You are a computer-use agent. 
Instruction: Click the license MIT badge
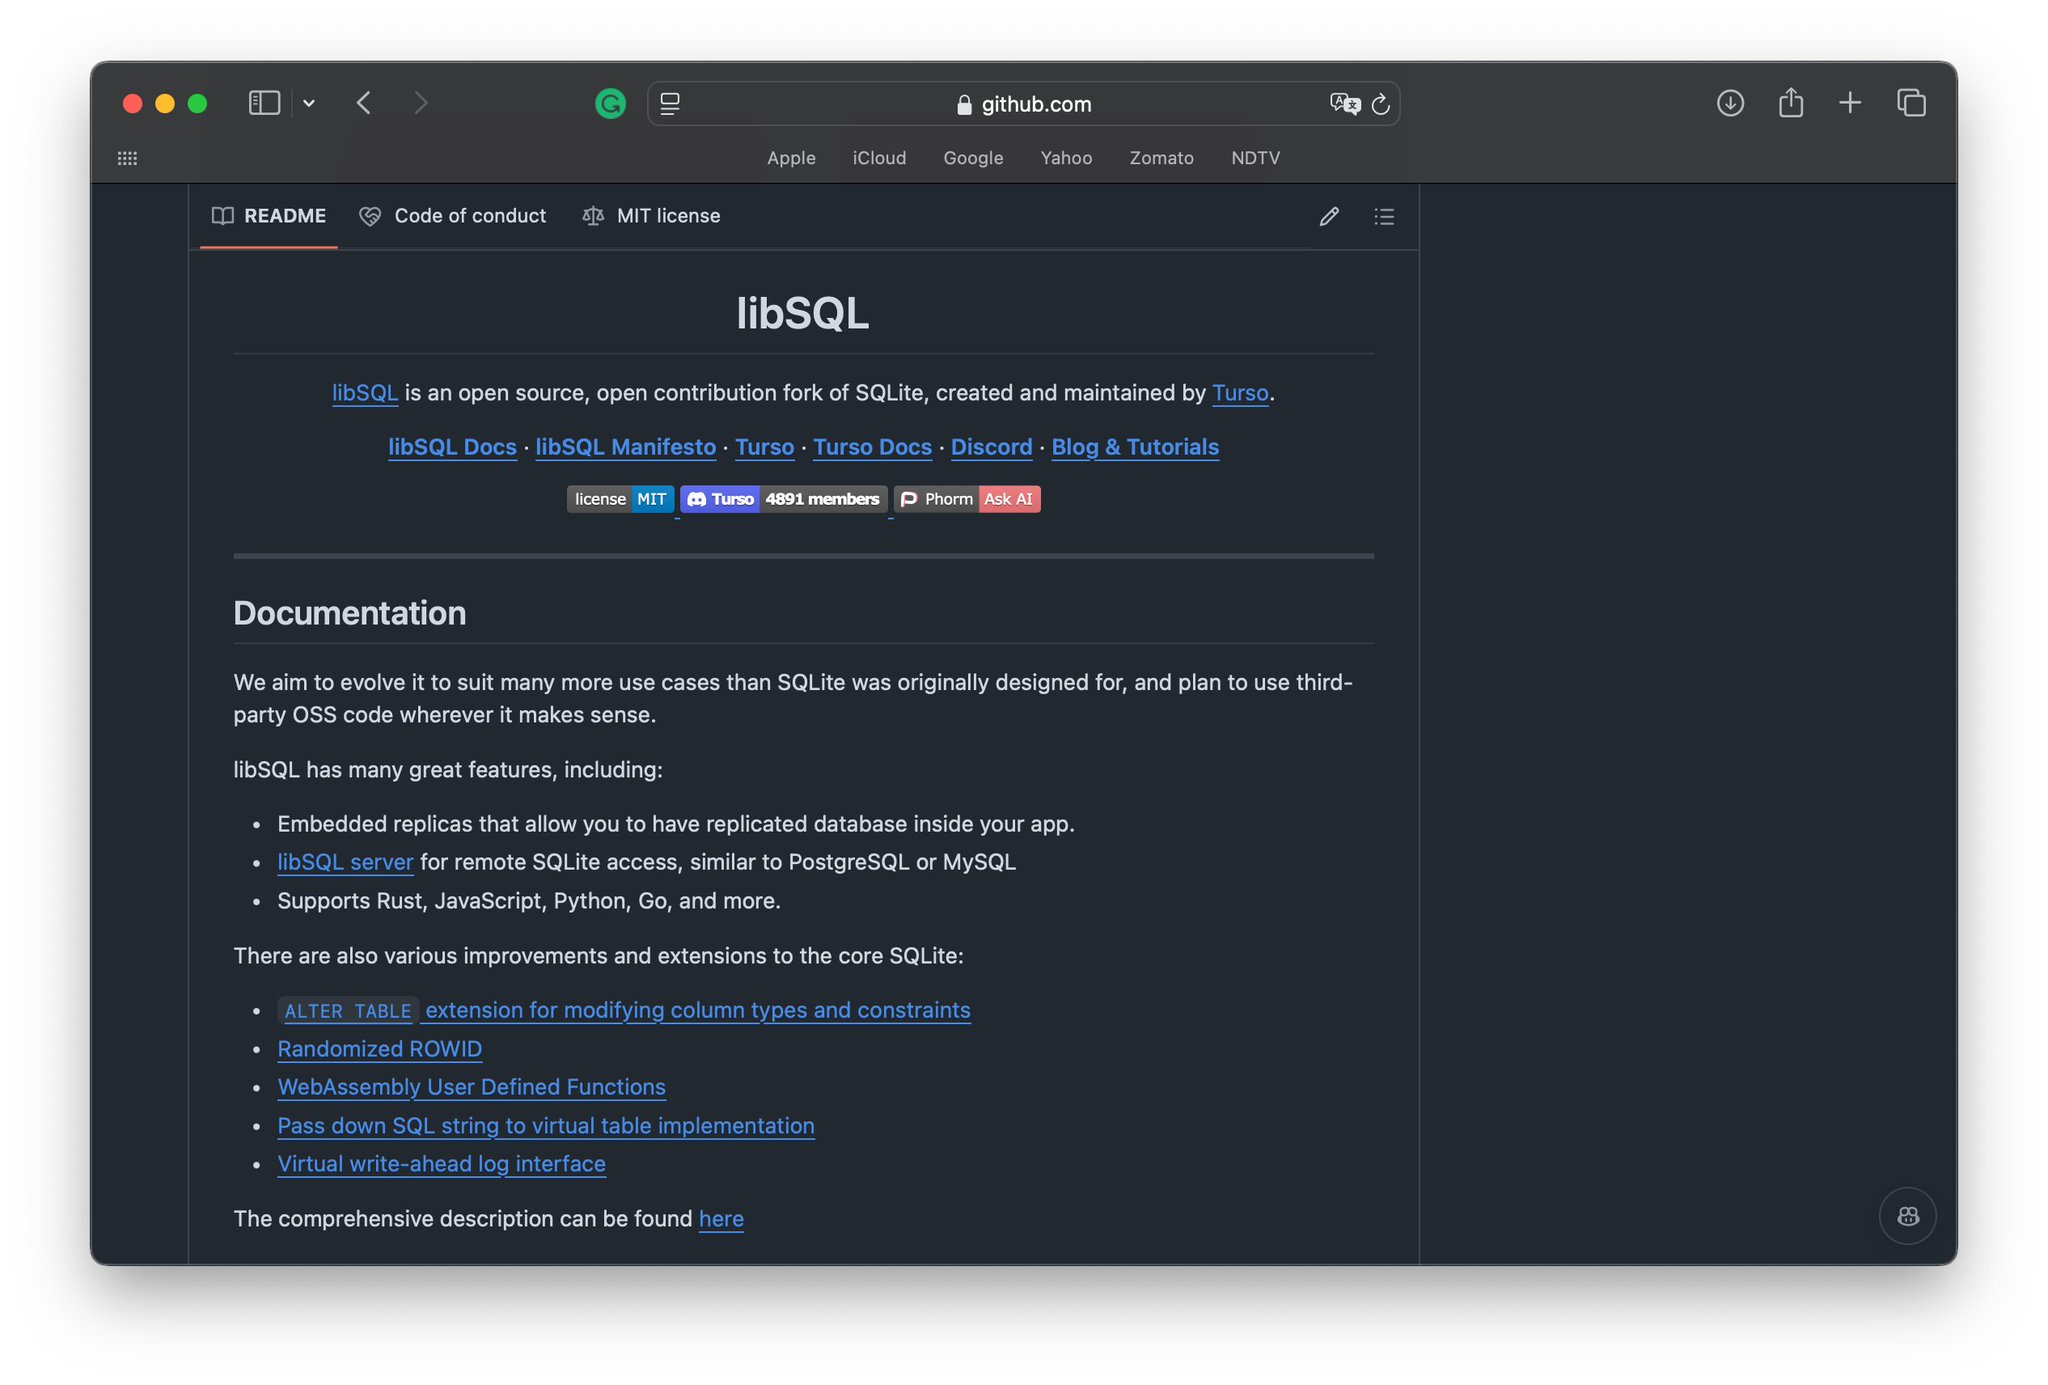pos(620,499)
